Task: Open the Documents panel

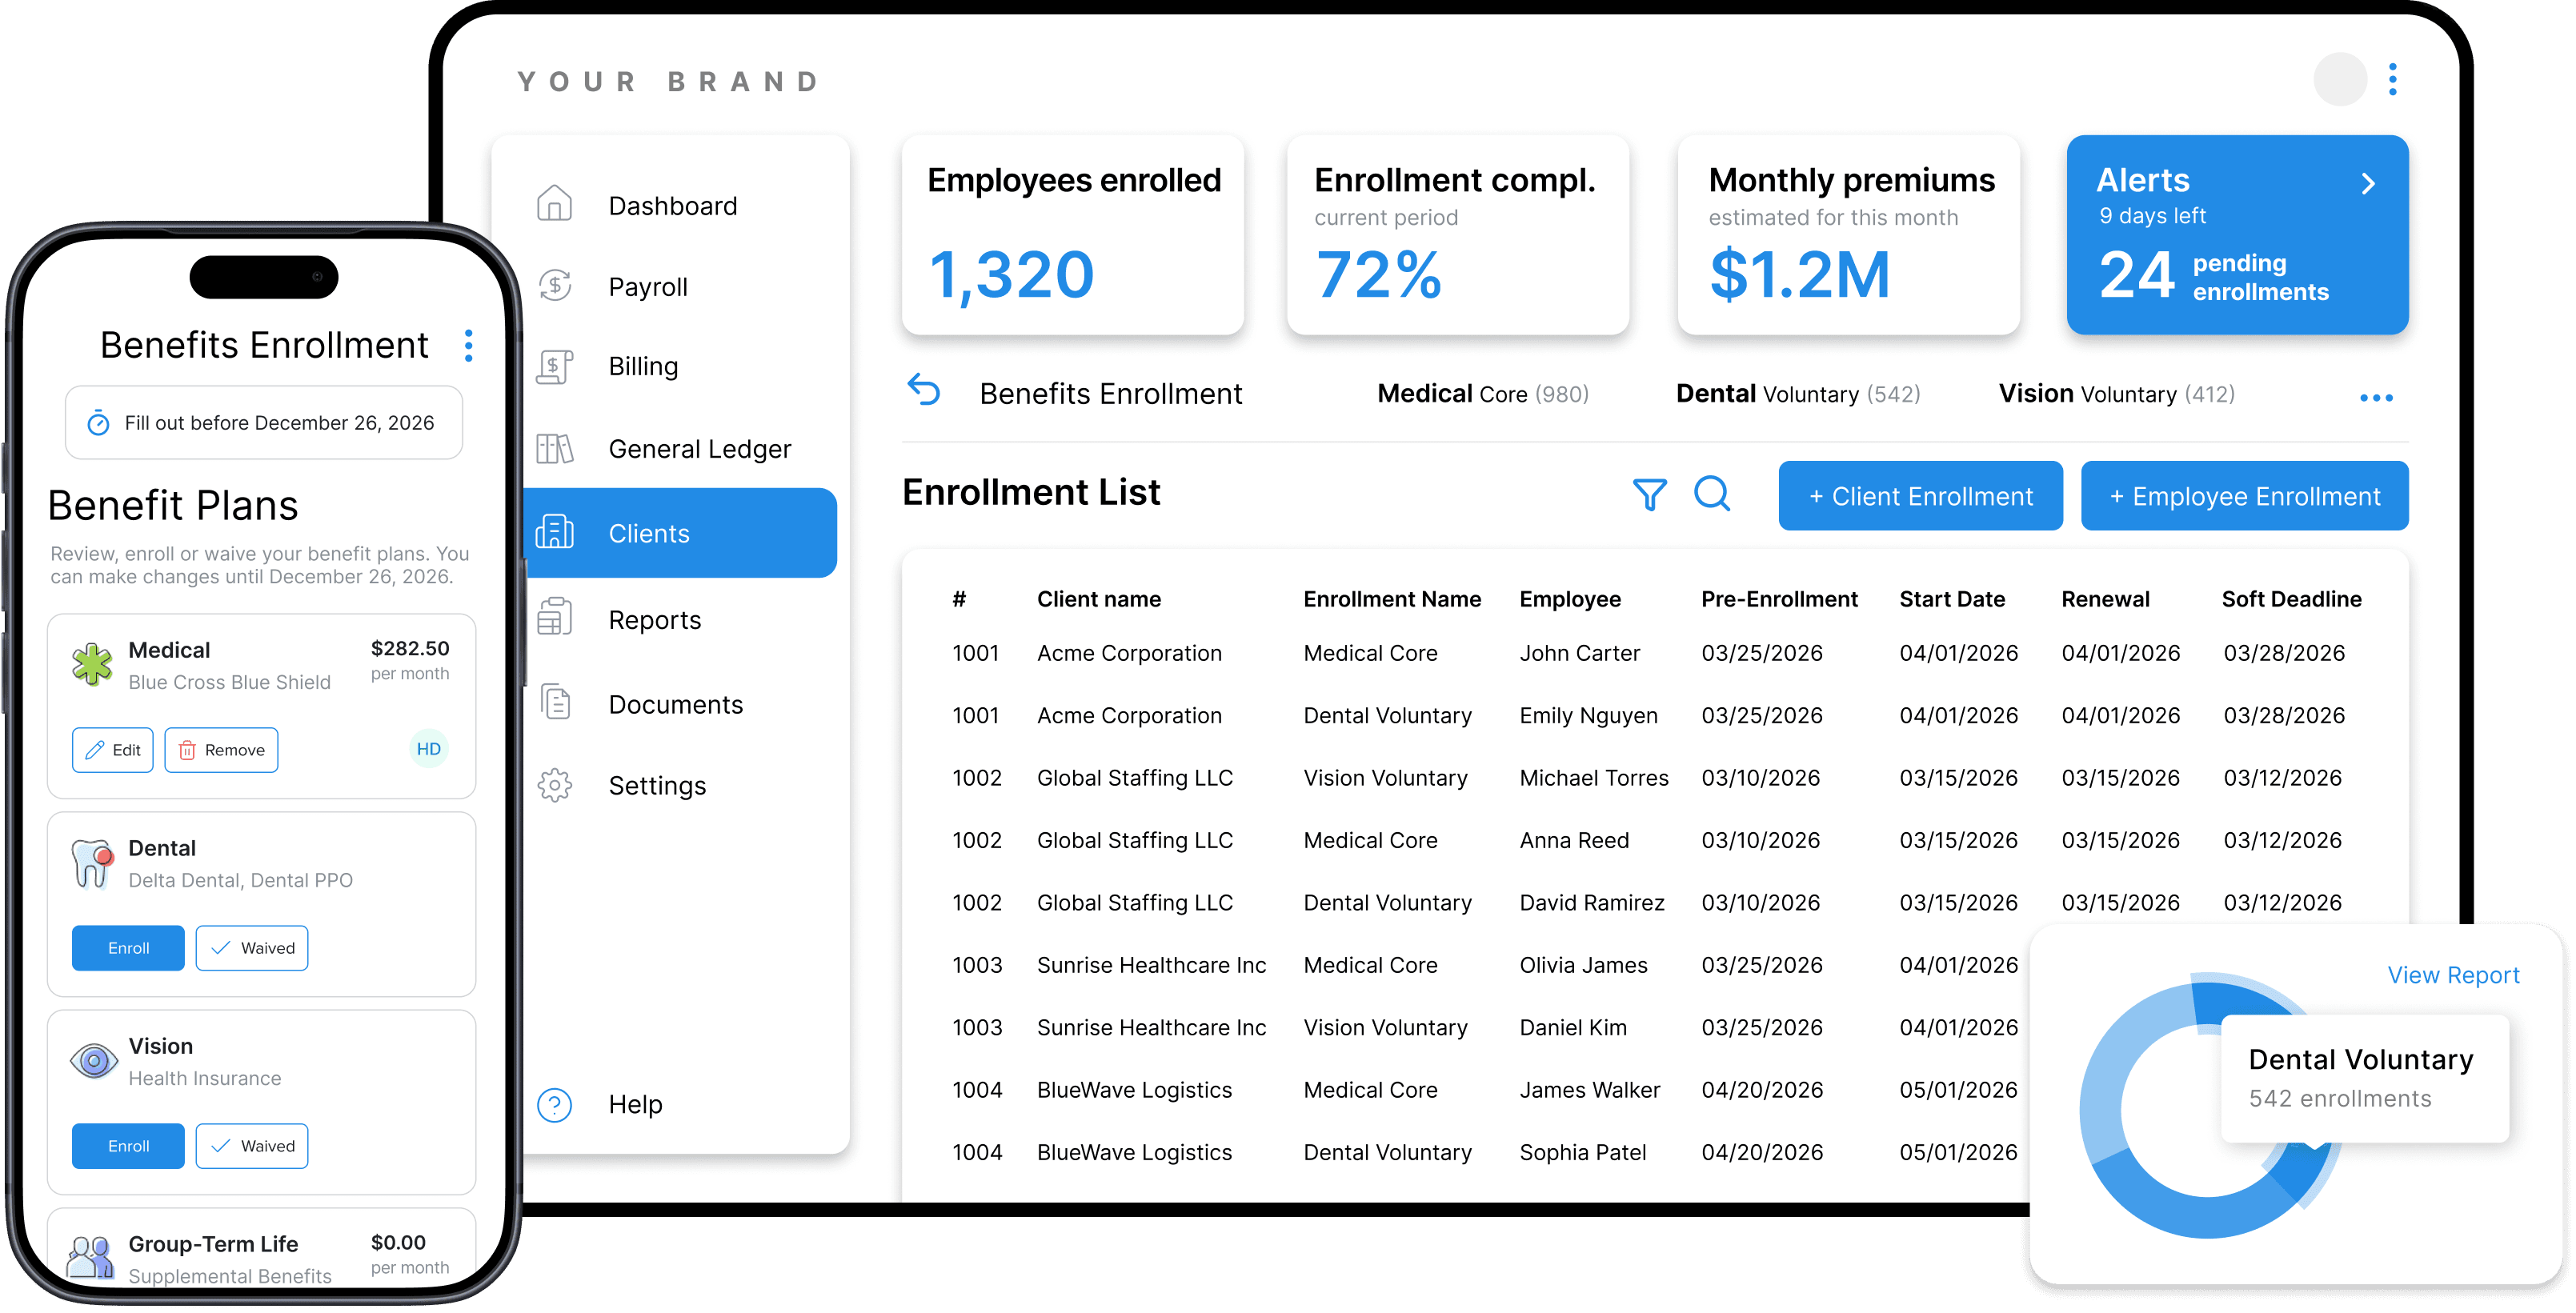Action: coord(675,703)
